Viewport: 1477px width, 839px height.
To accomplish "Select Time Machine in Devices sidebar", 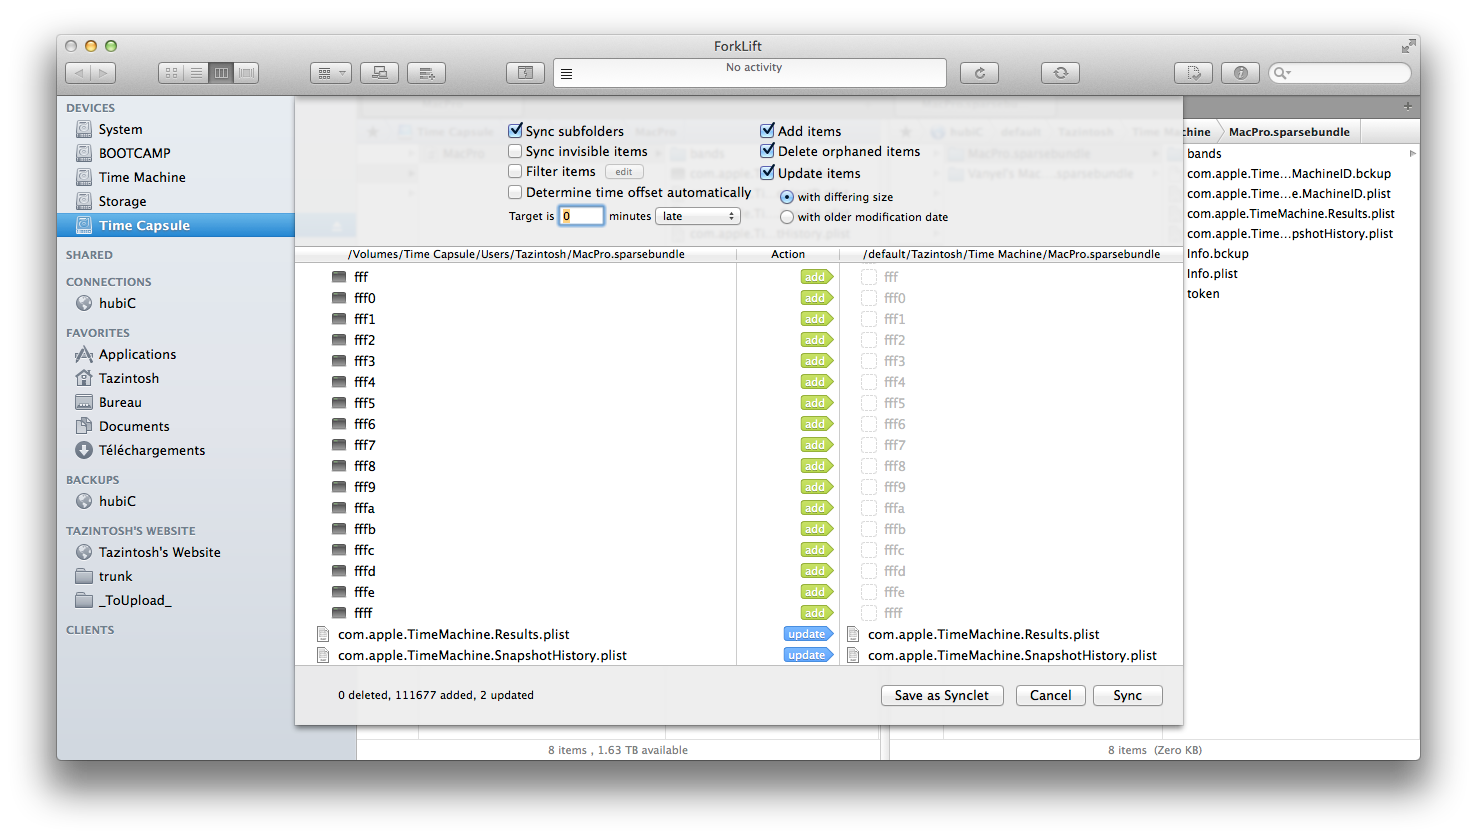I will pos(142,177).
